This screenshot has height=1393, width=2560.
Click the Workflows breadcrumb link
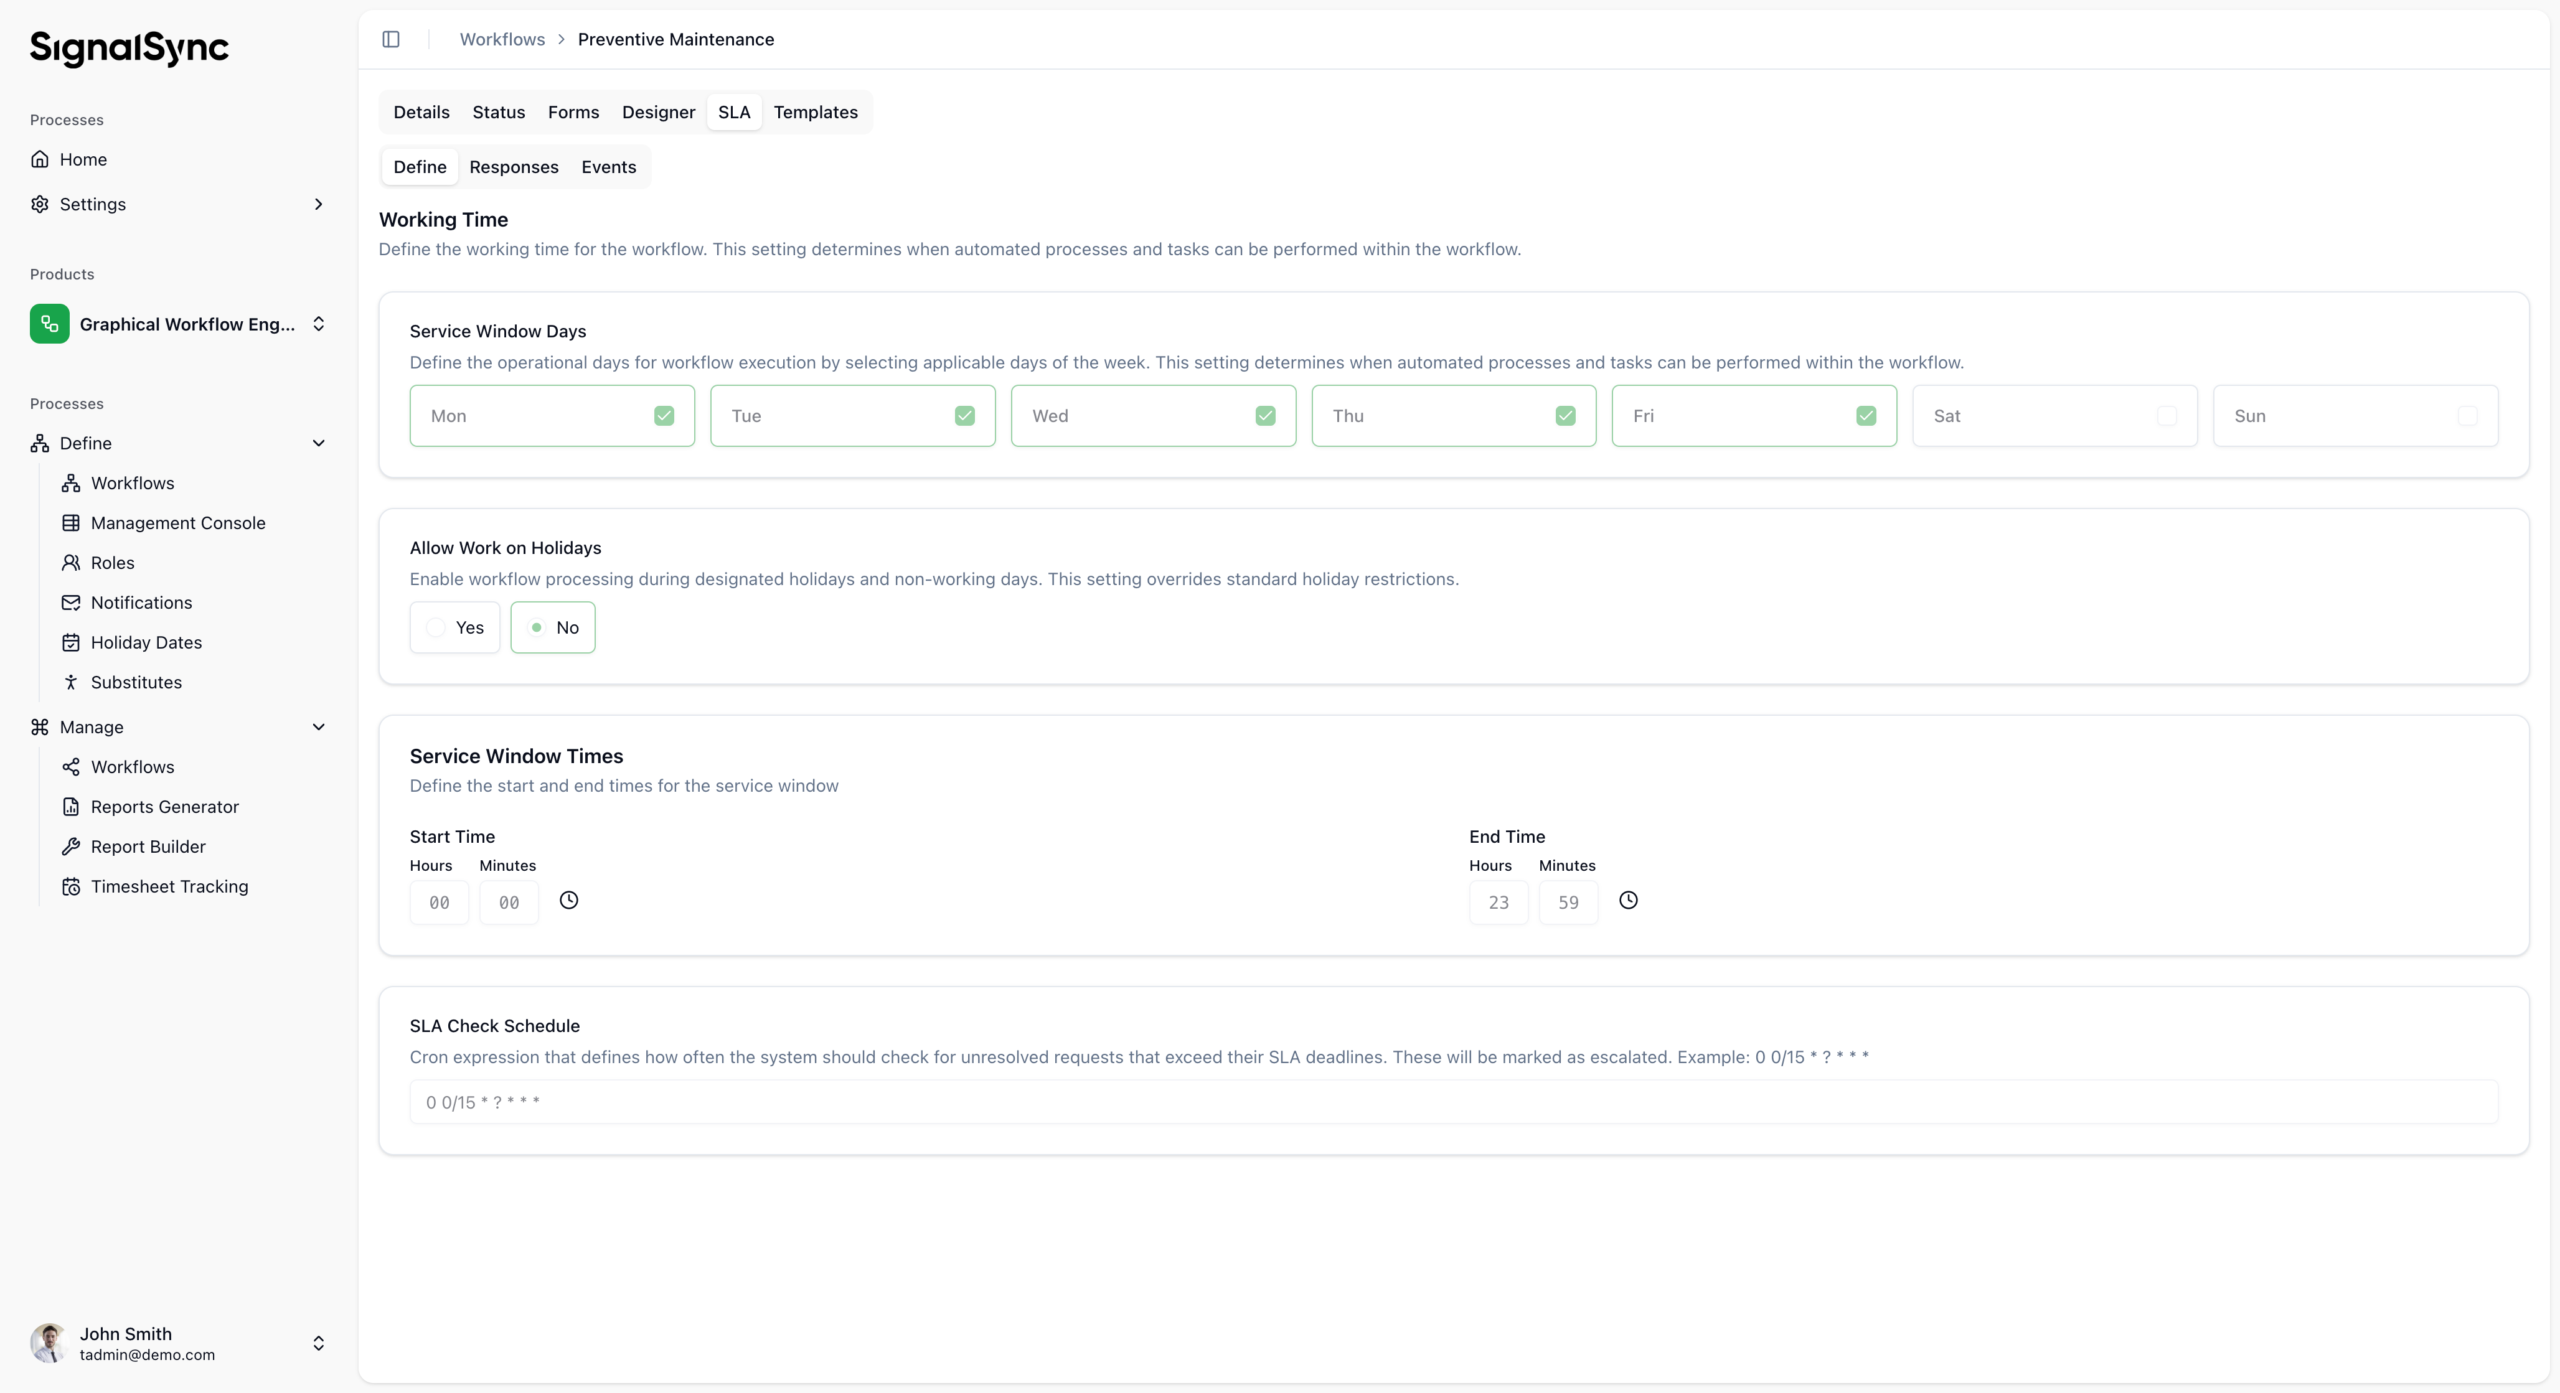[x=502, y=39]
